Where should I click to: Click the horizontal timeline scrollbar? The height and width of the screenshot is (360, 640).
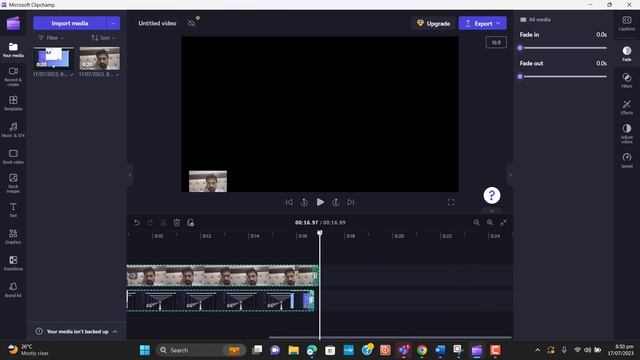390,338
